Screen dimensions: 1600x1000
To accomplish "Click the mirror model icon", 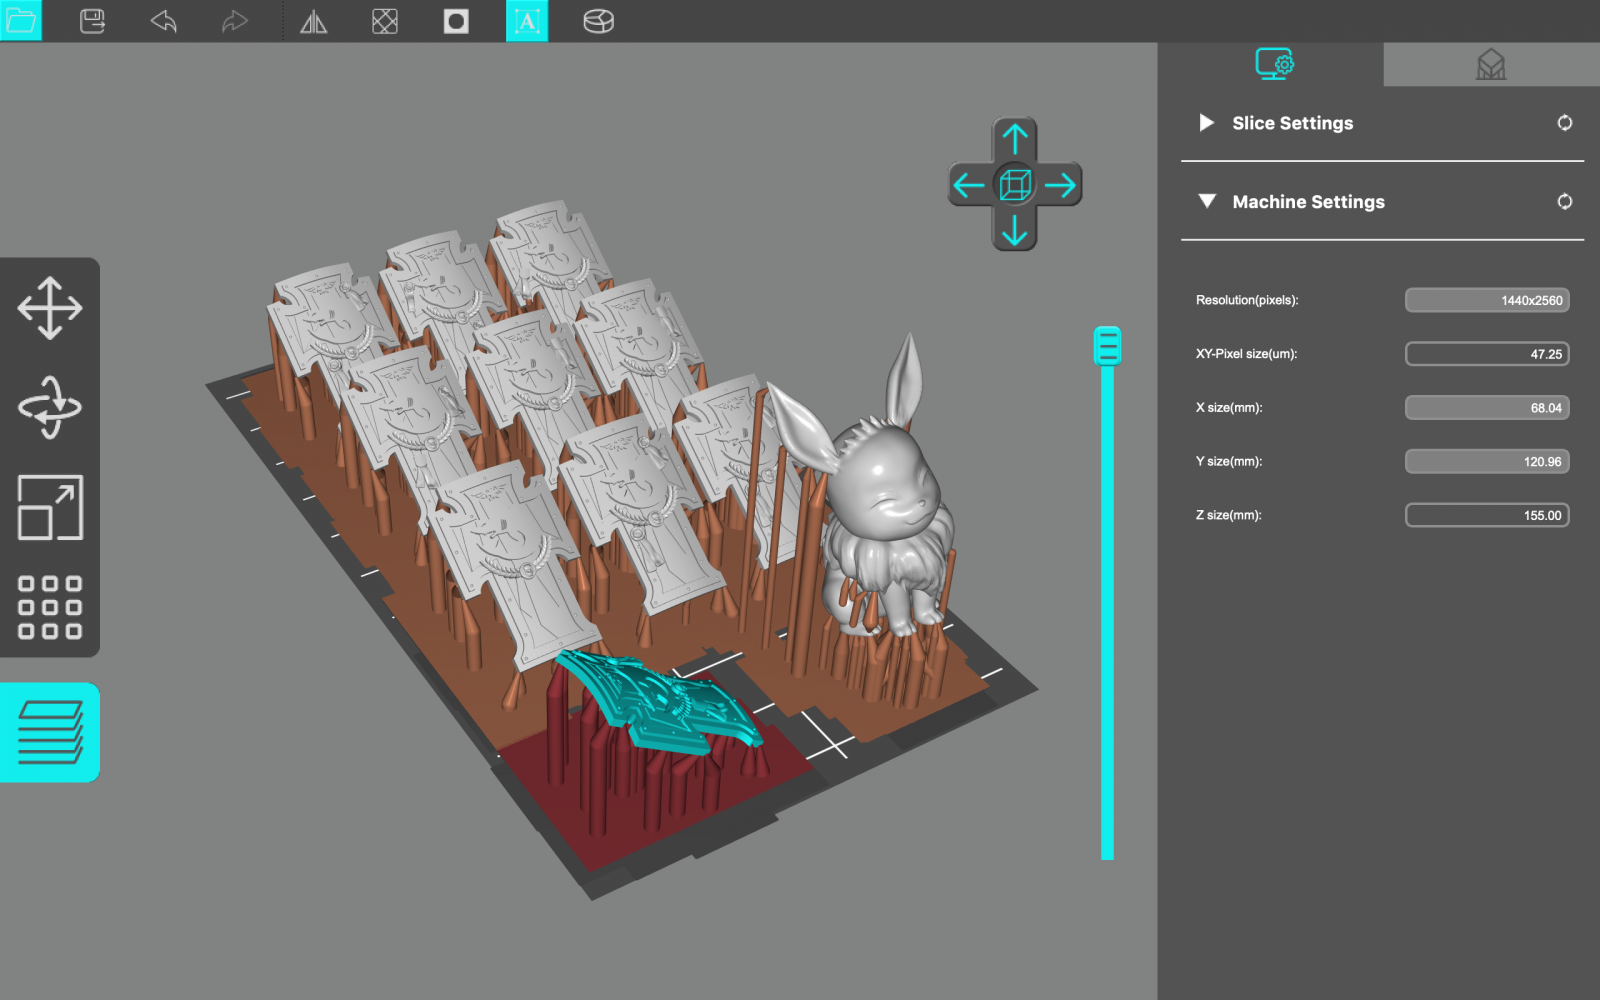I will [314, 21].
